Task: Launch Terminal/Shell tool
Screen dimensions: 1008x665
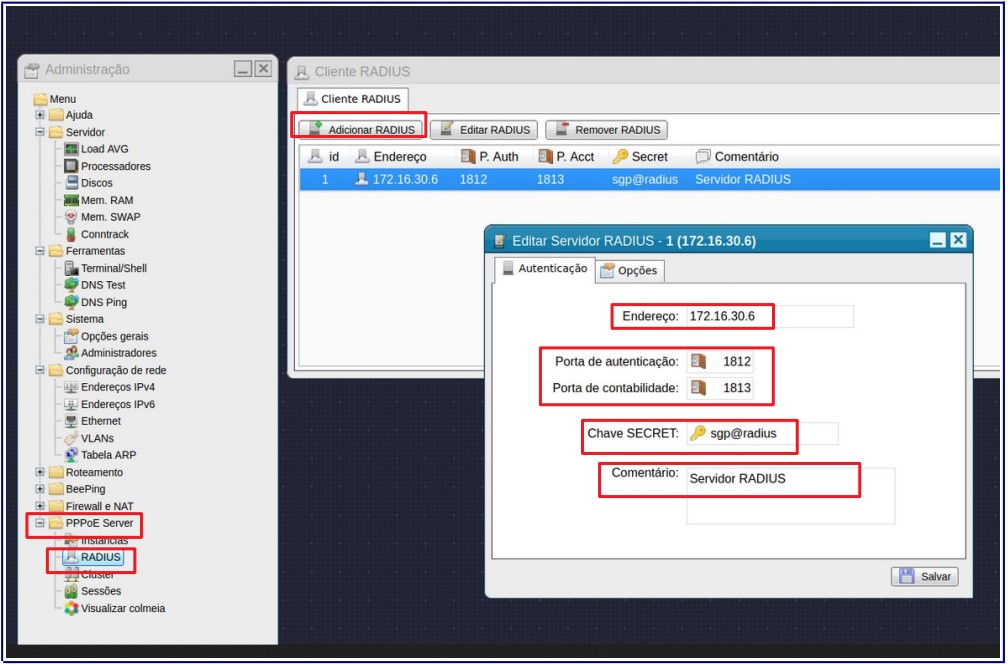Action: (113, 268)
